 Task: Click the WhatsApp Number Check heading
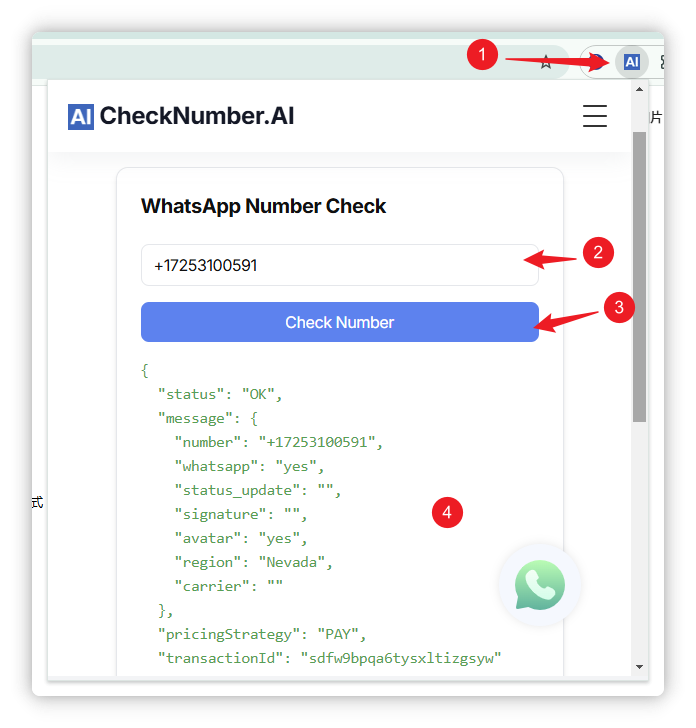[263, 206]
